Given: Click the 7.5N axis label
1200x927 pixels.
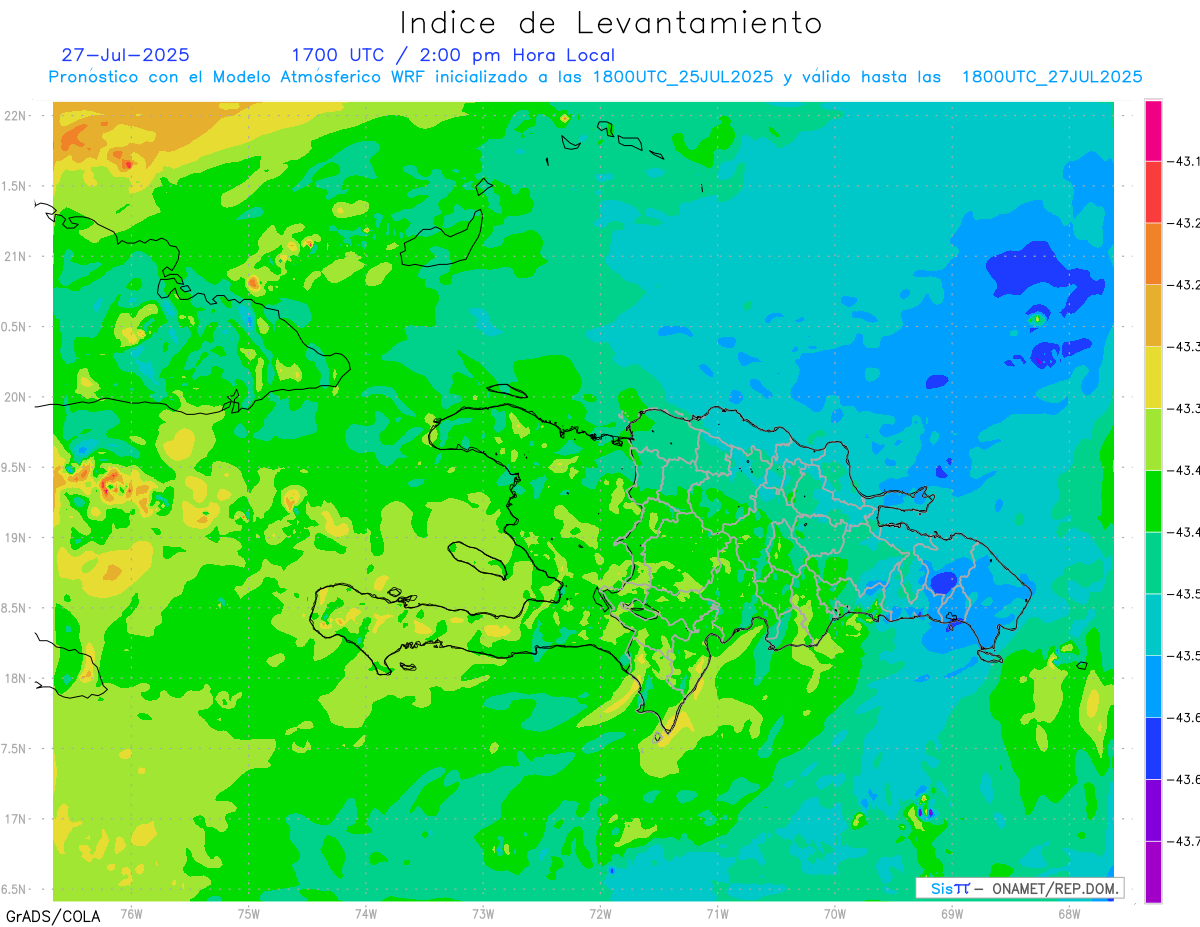Looking at the screenshot, I should click(15, 749).
